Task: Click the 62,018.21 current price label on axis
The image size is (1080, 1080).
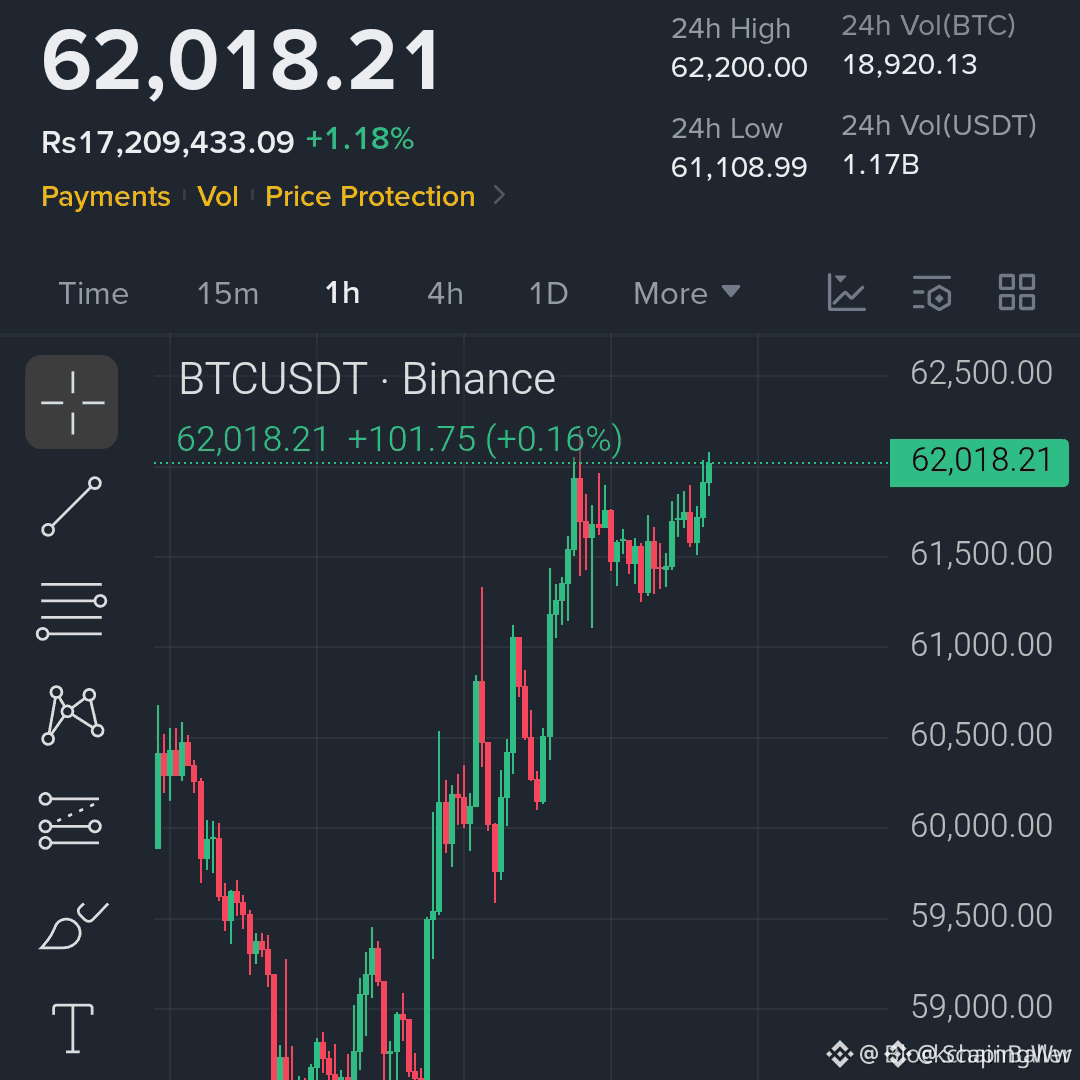Action: (979, 462)
